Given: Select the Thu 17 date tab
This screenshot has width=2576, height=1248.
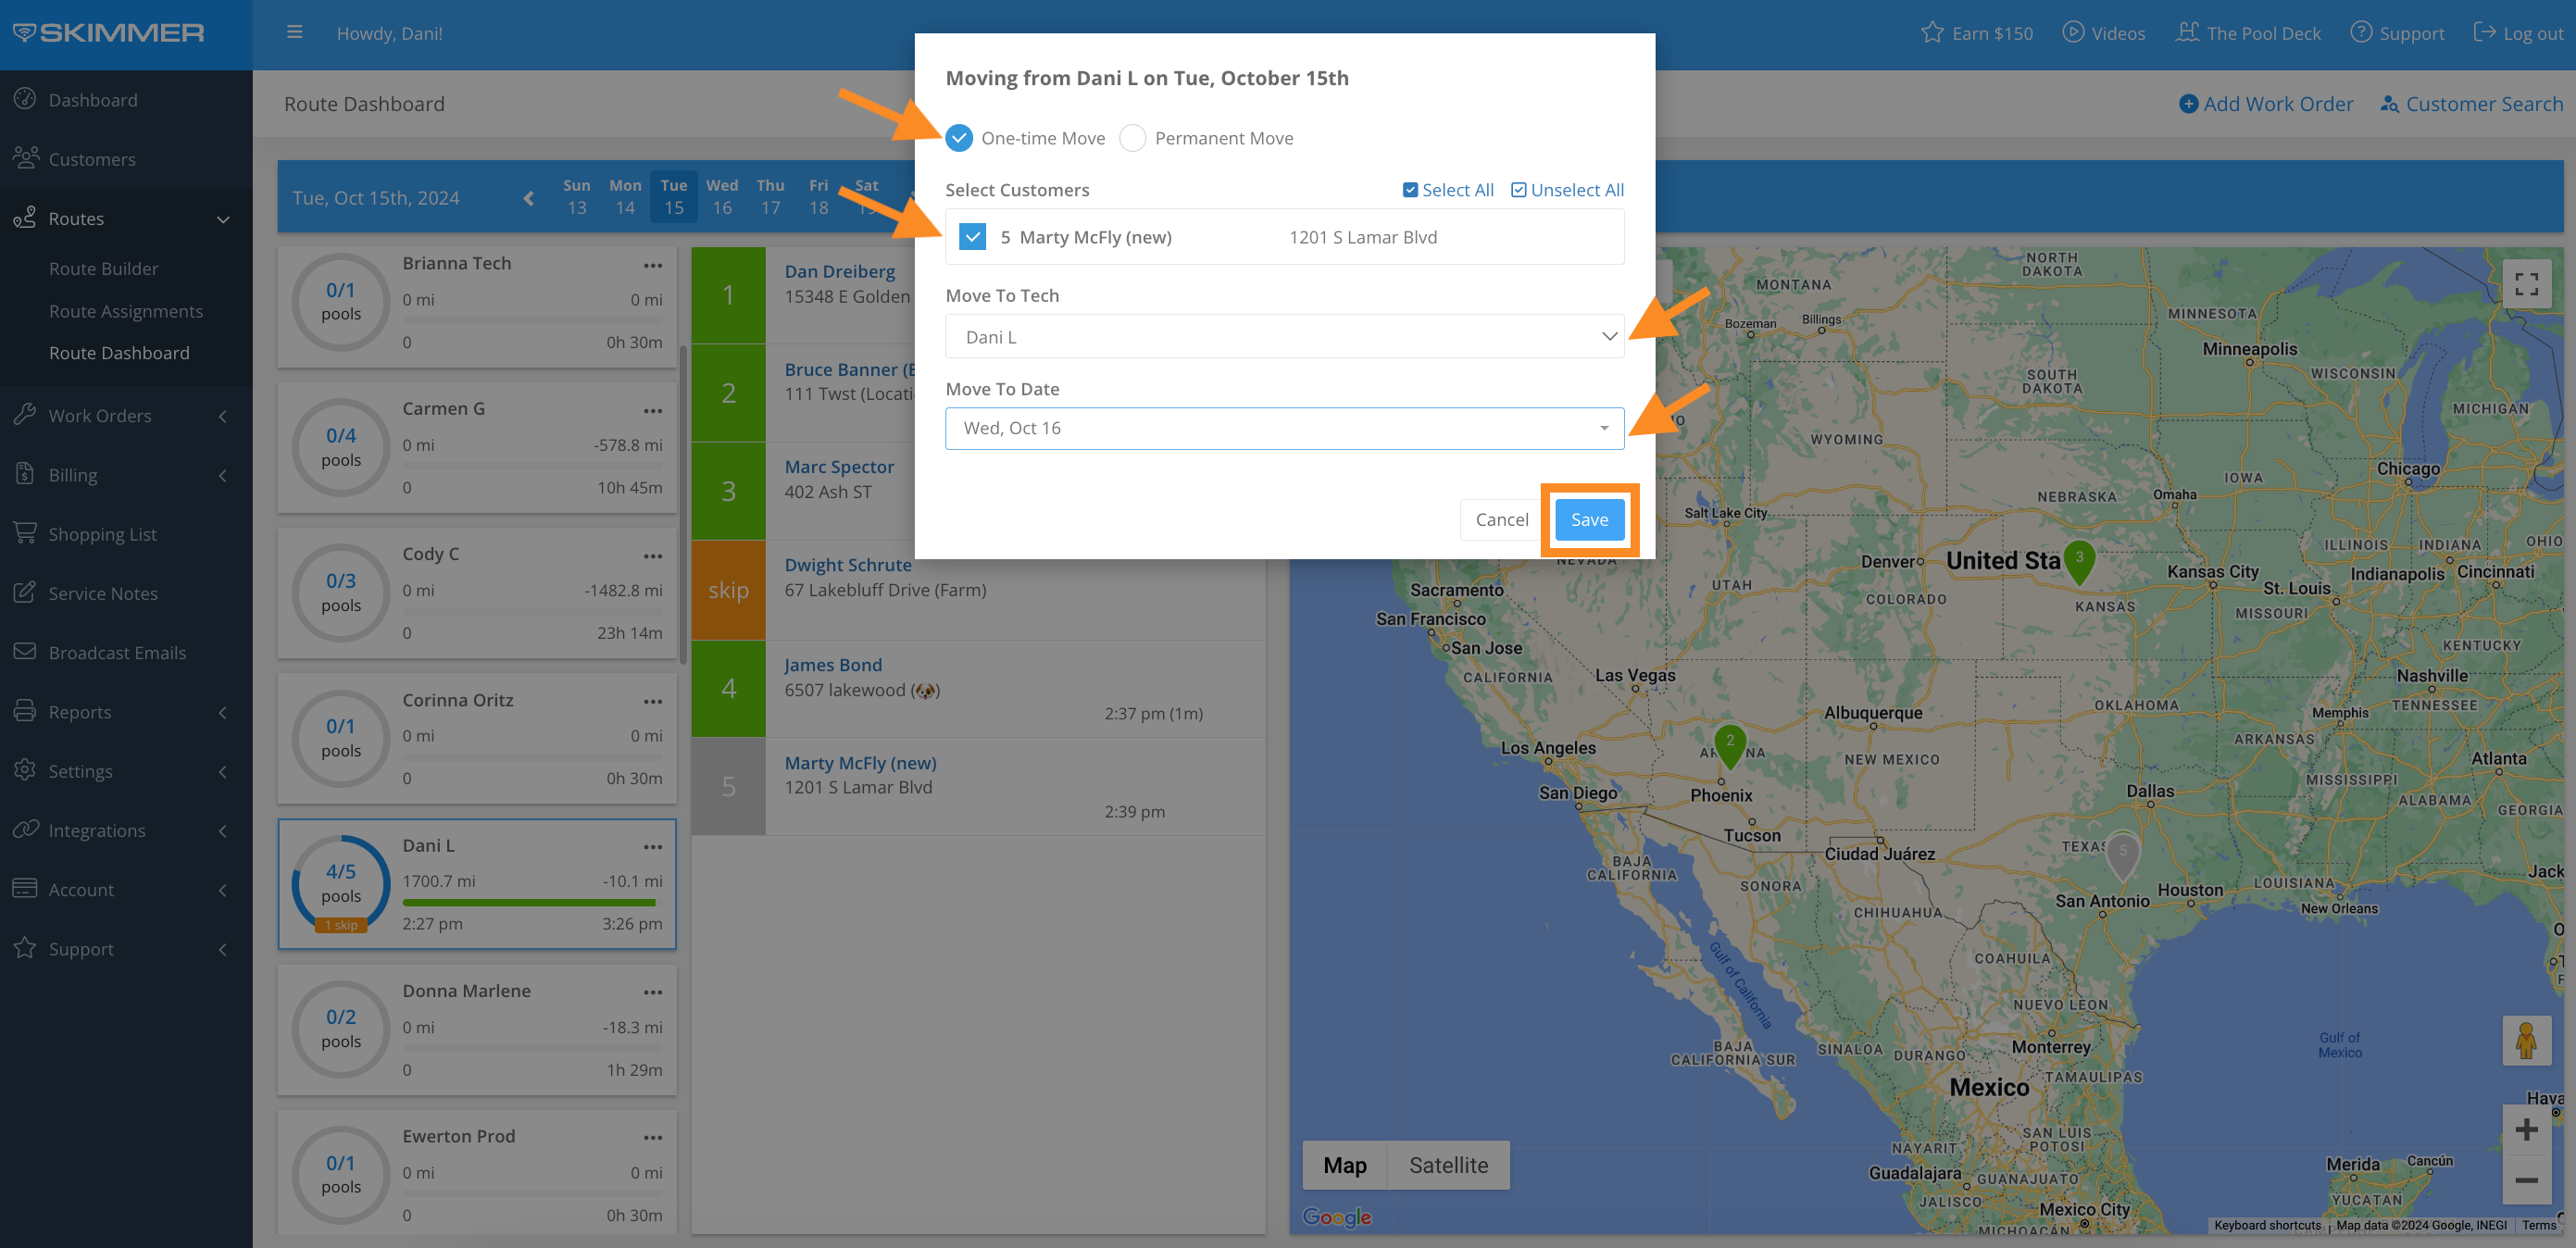Looking at the screenshot, I should tap(770, 196).
